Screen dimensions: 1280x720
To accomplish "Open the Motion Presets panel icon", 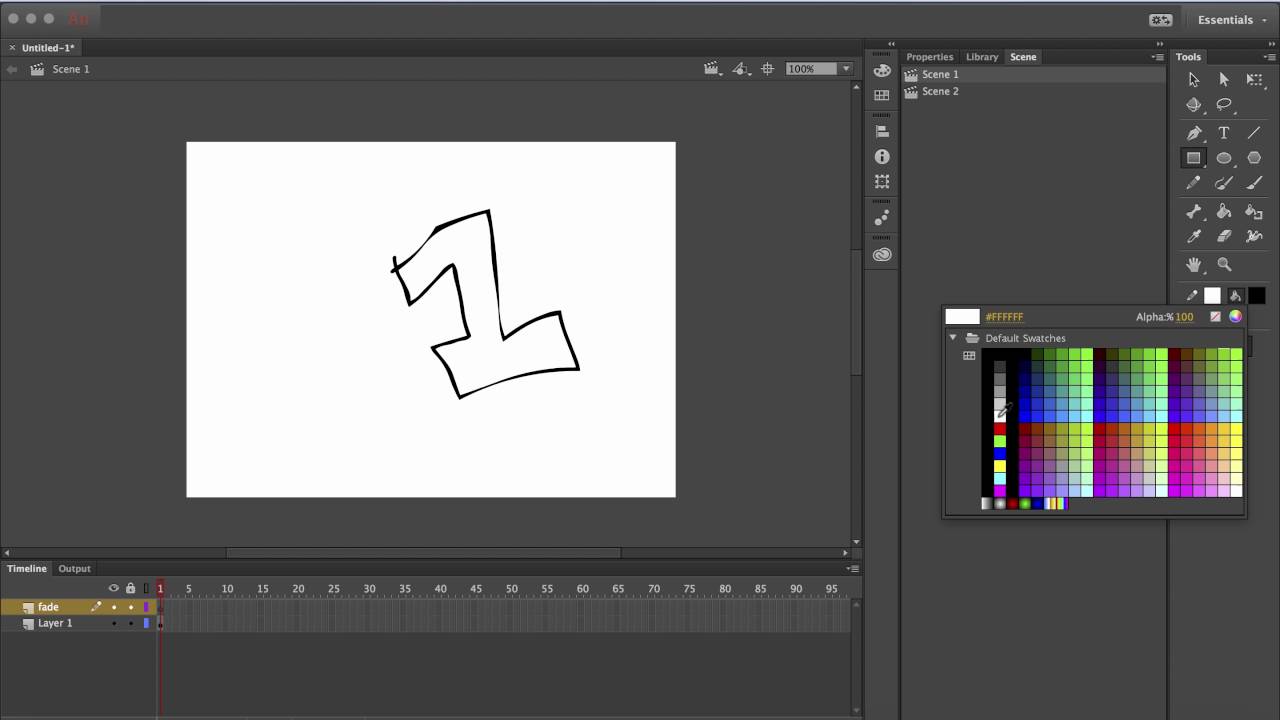I will pos(882,218).
